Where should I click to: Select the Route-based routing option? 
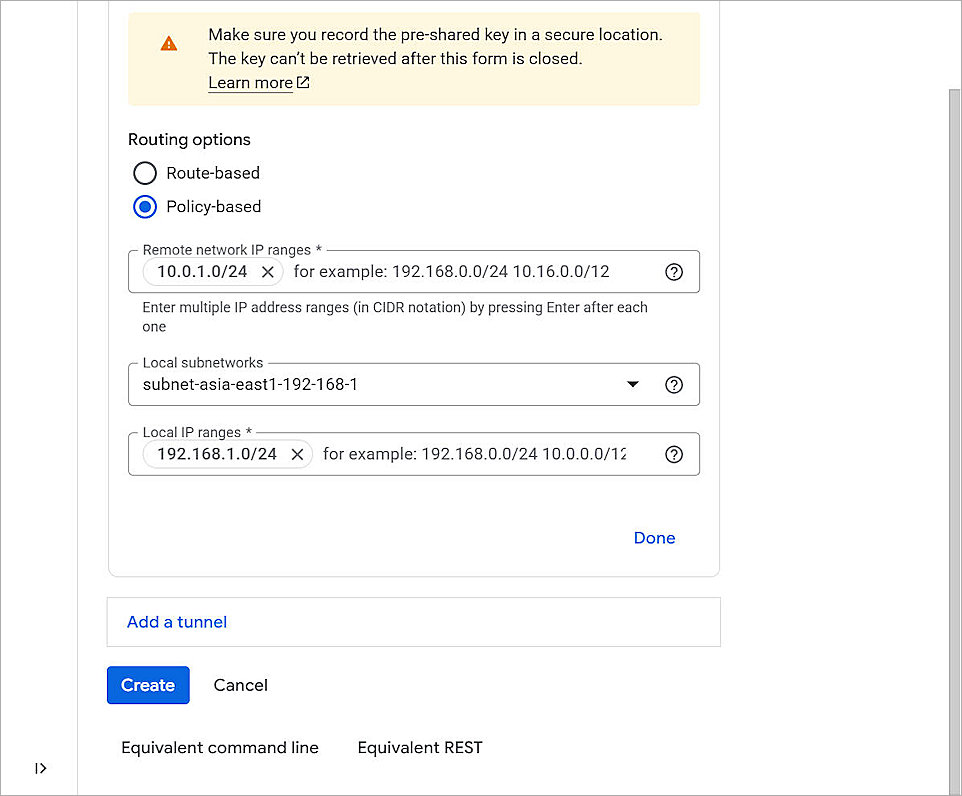145,173
